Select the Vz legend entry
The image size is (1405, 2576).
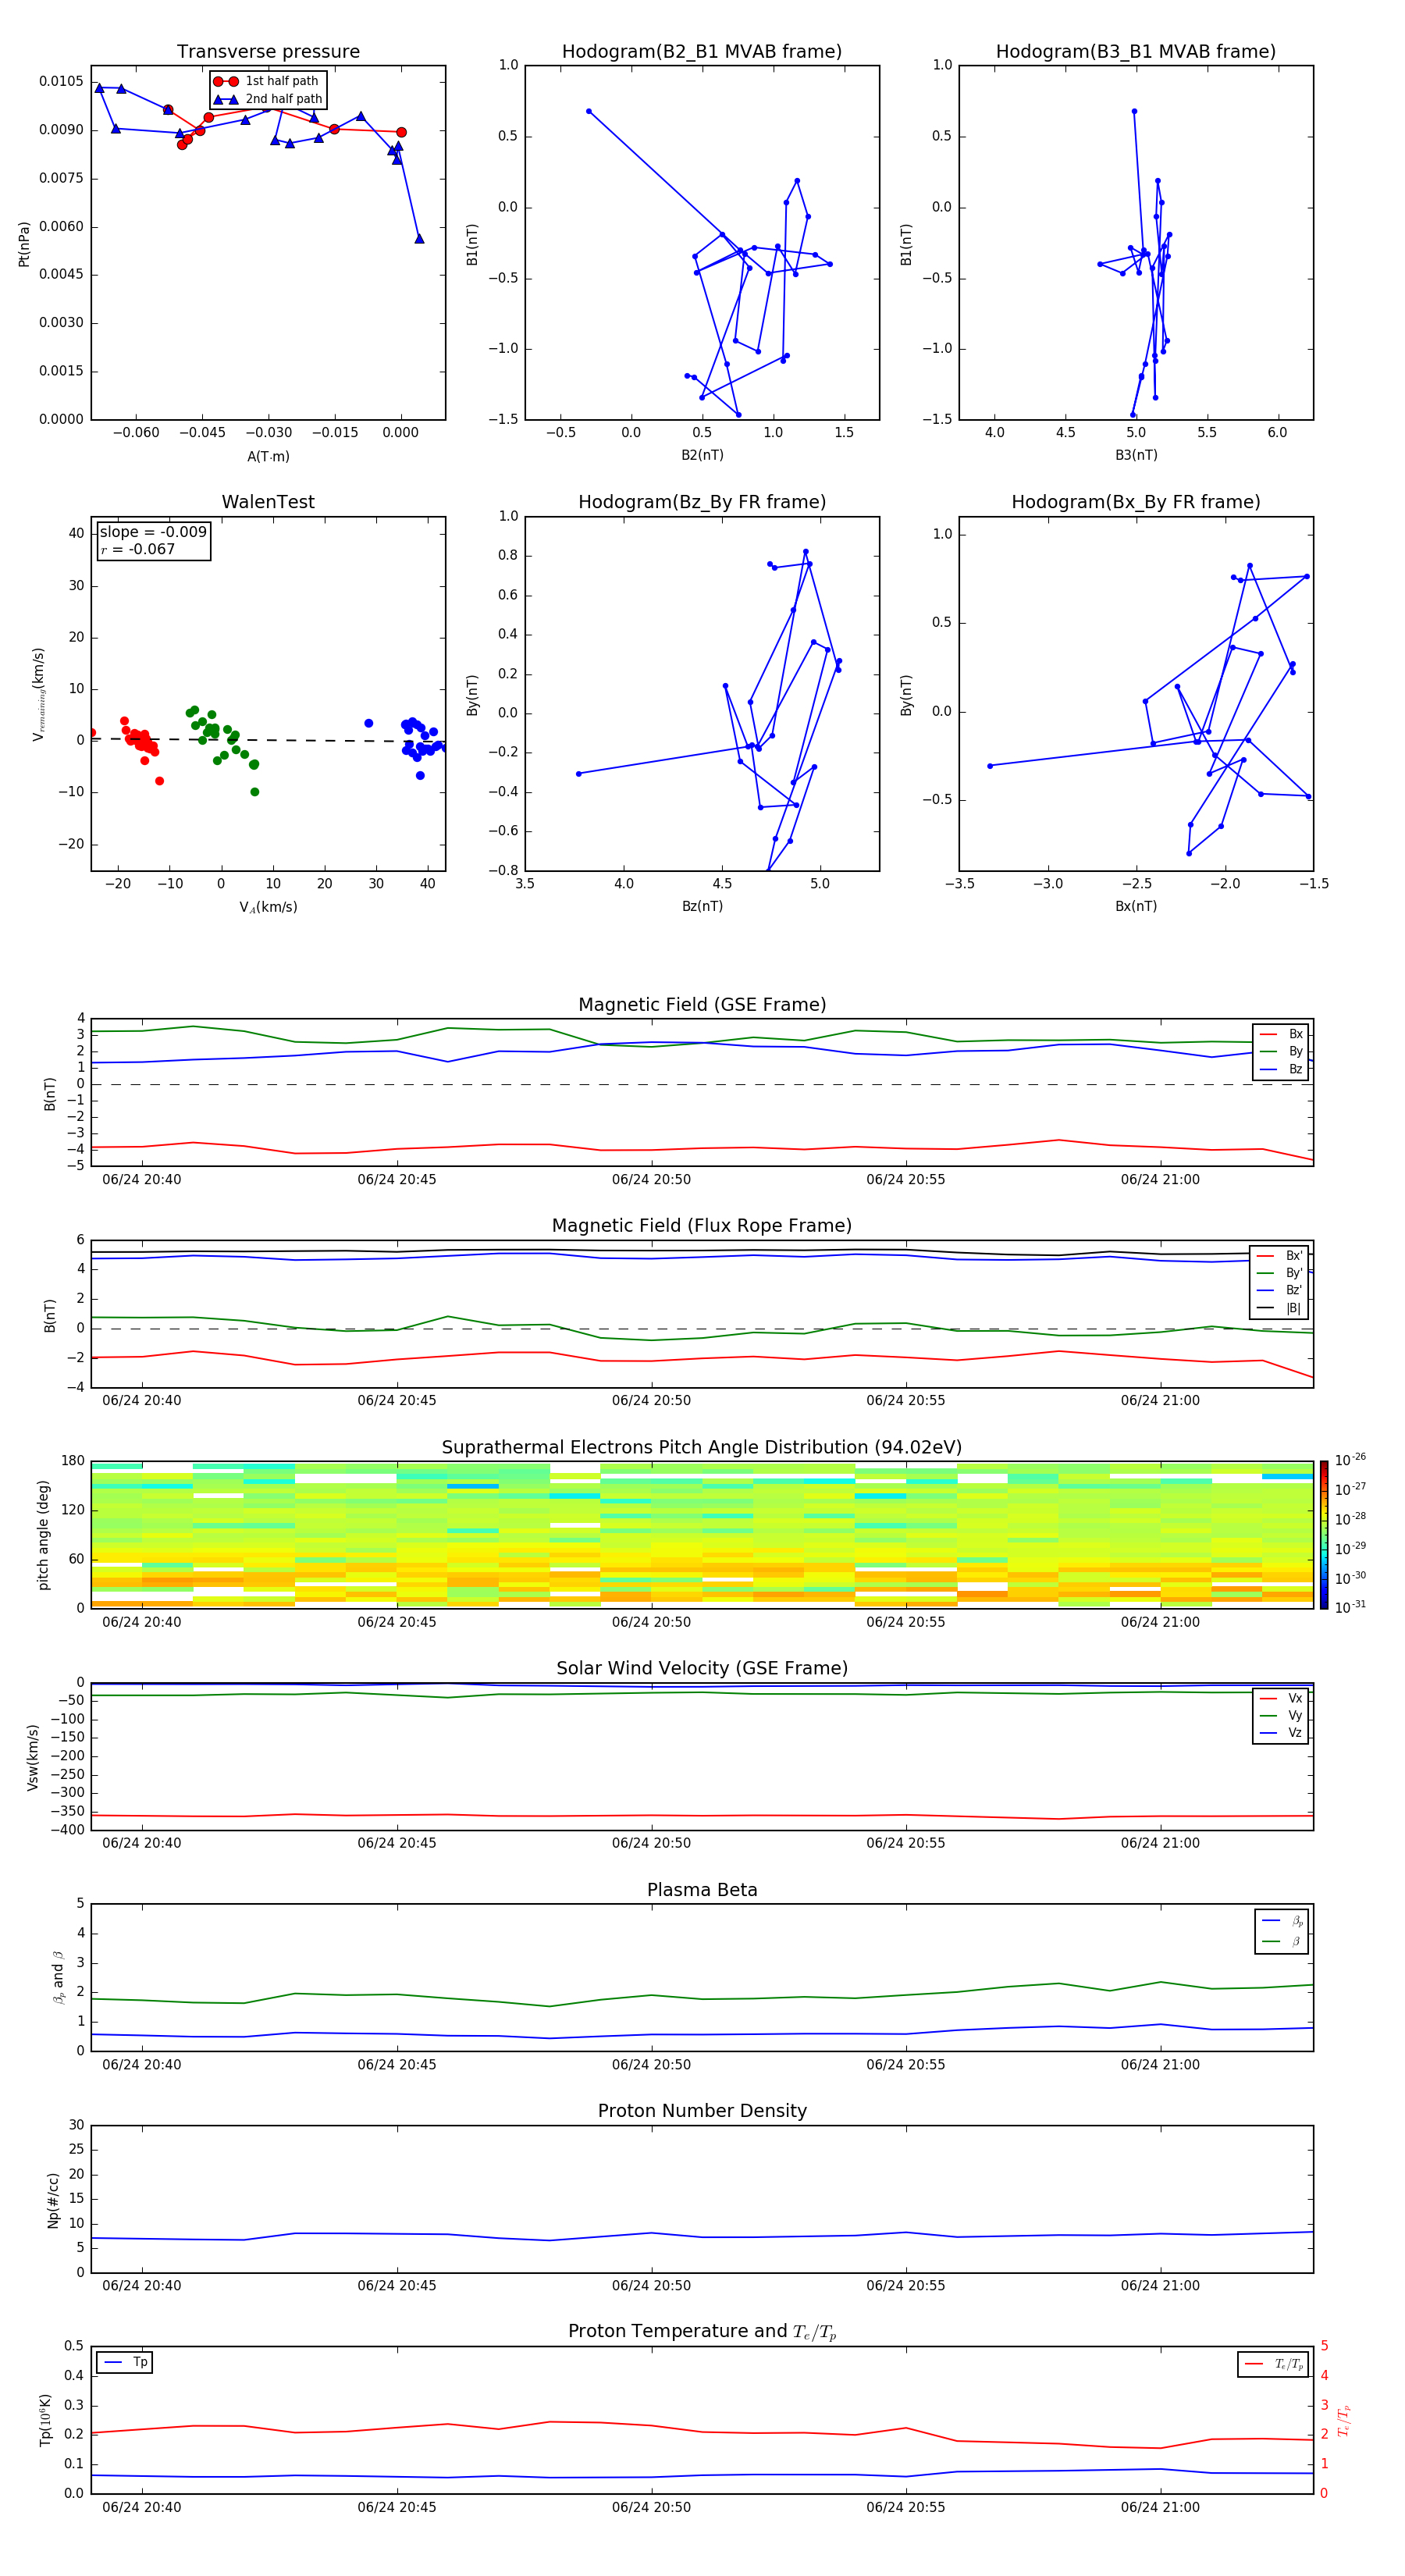[1281, 1733]
